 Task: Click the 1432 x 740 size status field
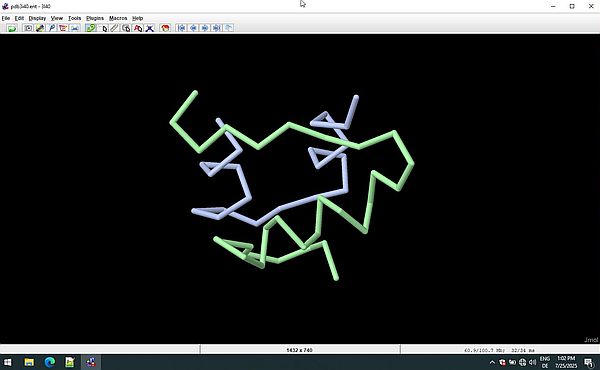click(x=300, y=350)
